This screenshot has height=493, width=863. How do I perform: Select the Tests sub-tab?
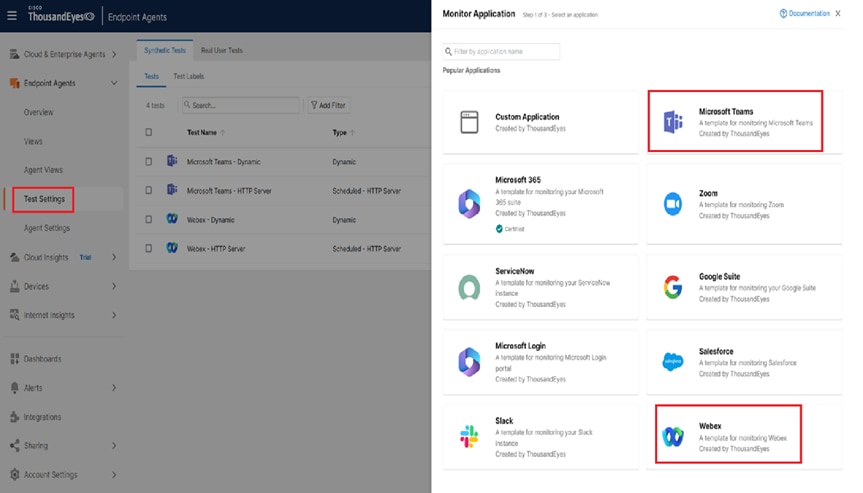tap(151, 76)
